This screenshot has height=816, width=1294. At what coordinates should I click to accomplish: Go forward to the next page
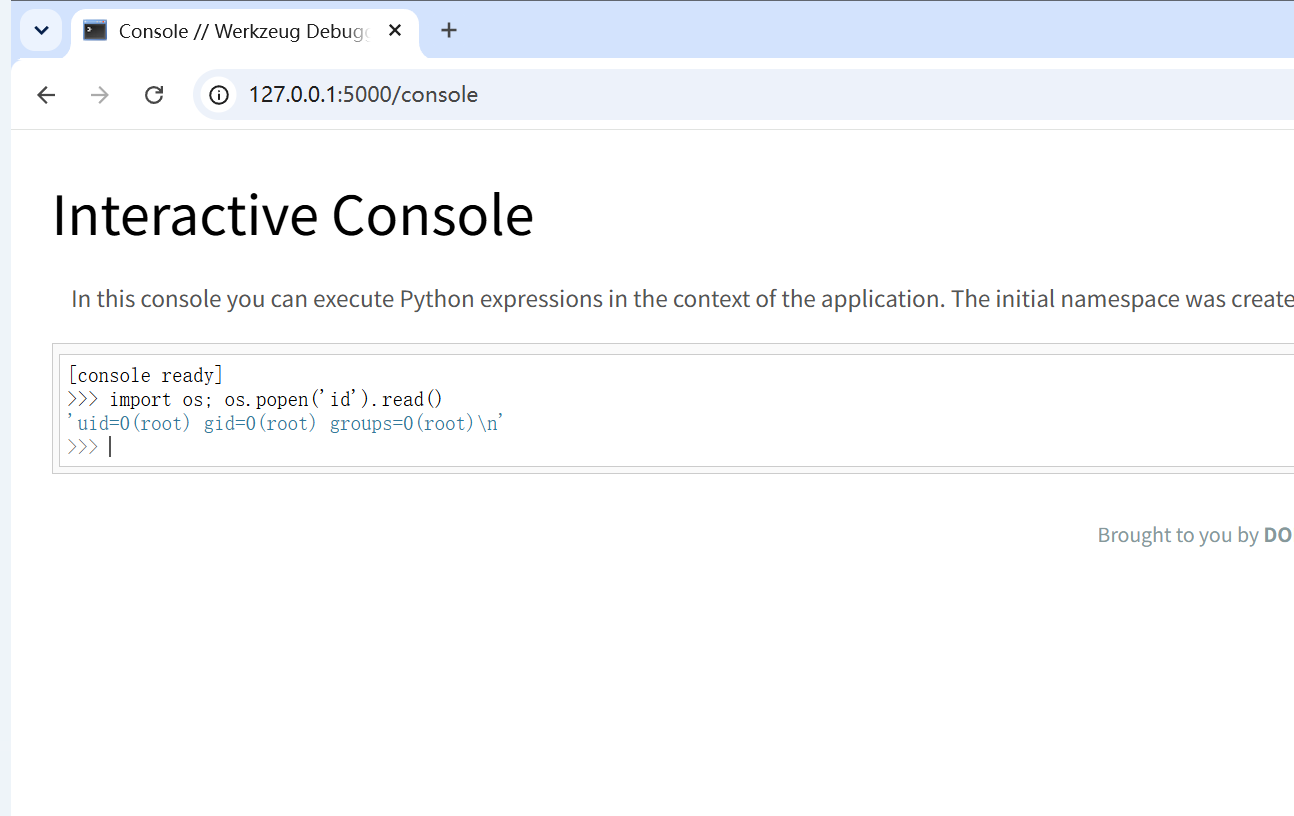tap(100, 95)
